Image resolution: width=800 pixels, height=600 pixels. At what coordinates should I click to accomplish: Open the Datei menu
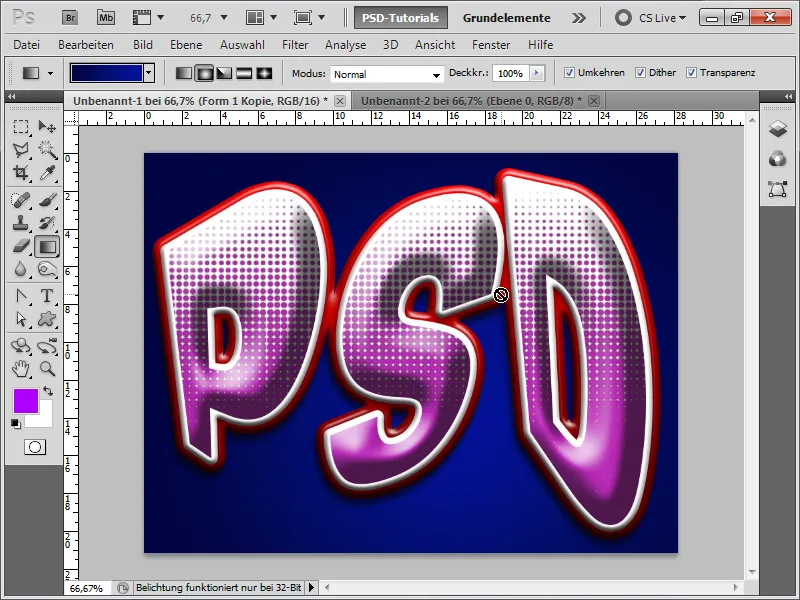coord(27,45)
